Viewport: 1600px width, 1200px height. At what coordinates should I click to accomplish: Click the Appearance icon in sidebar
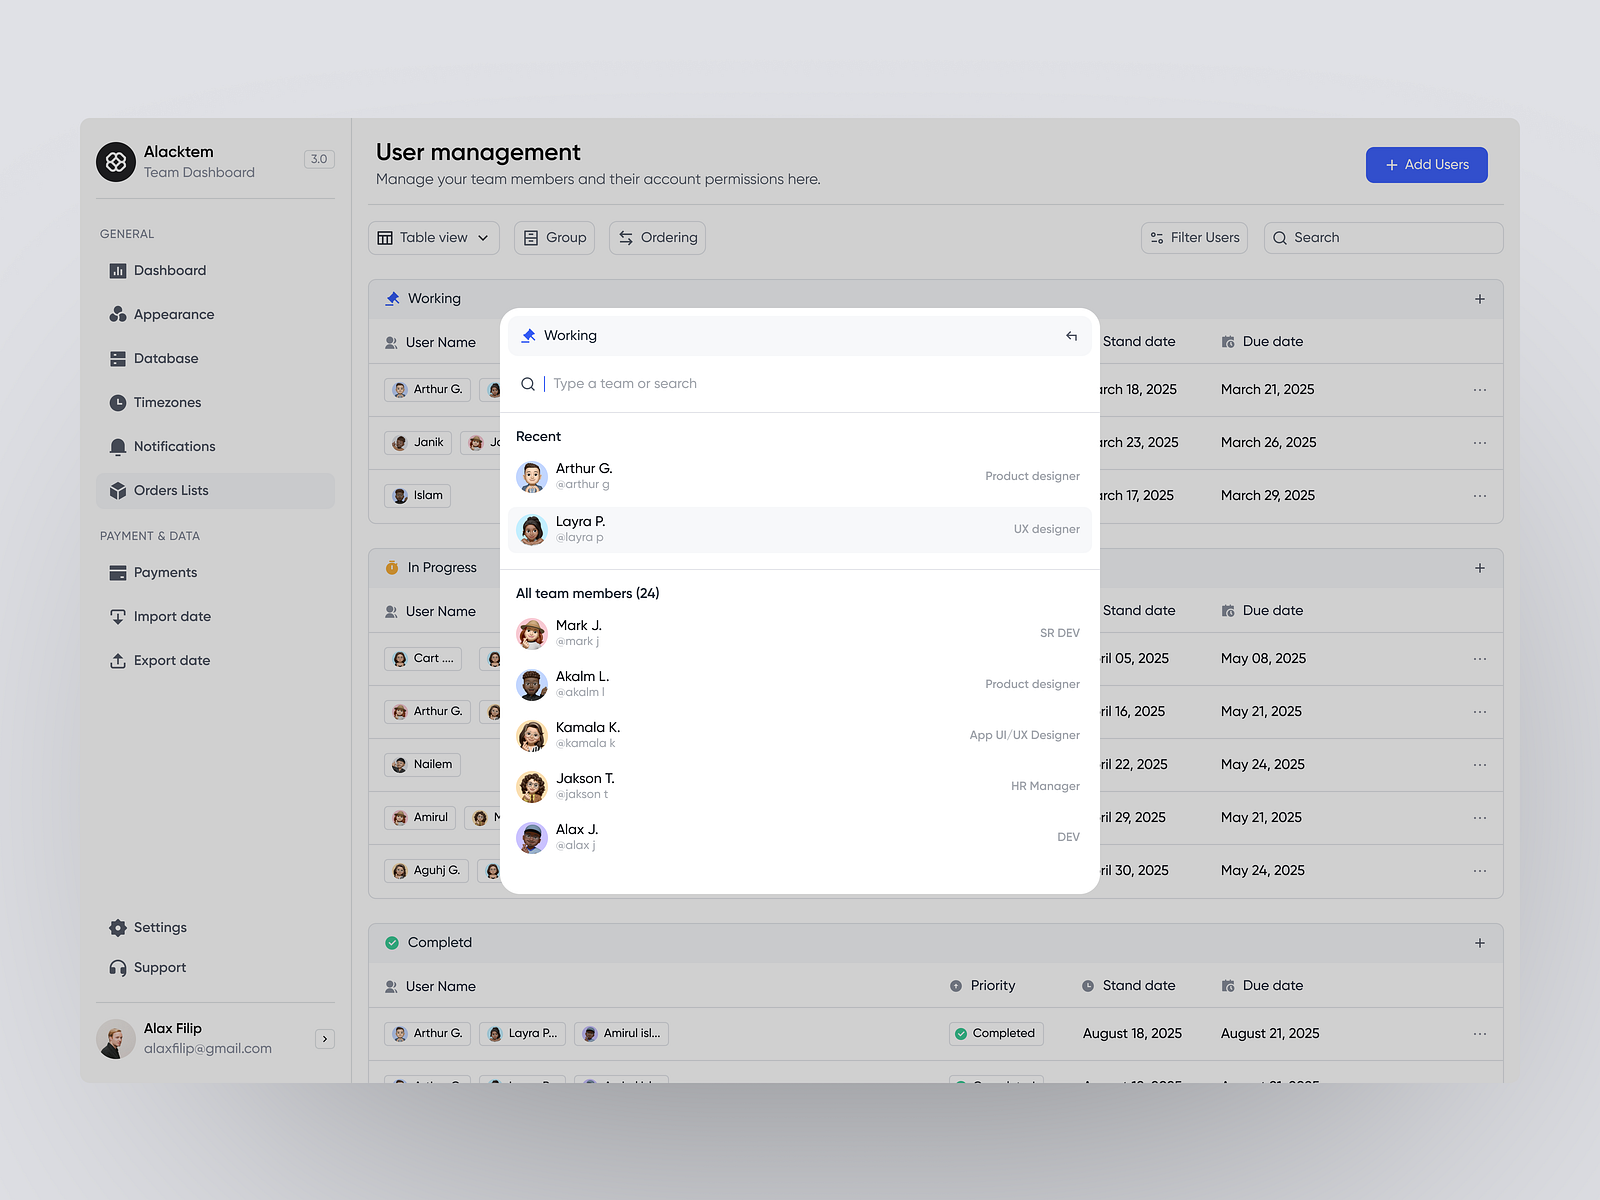118,314
